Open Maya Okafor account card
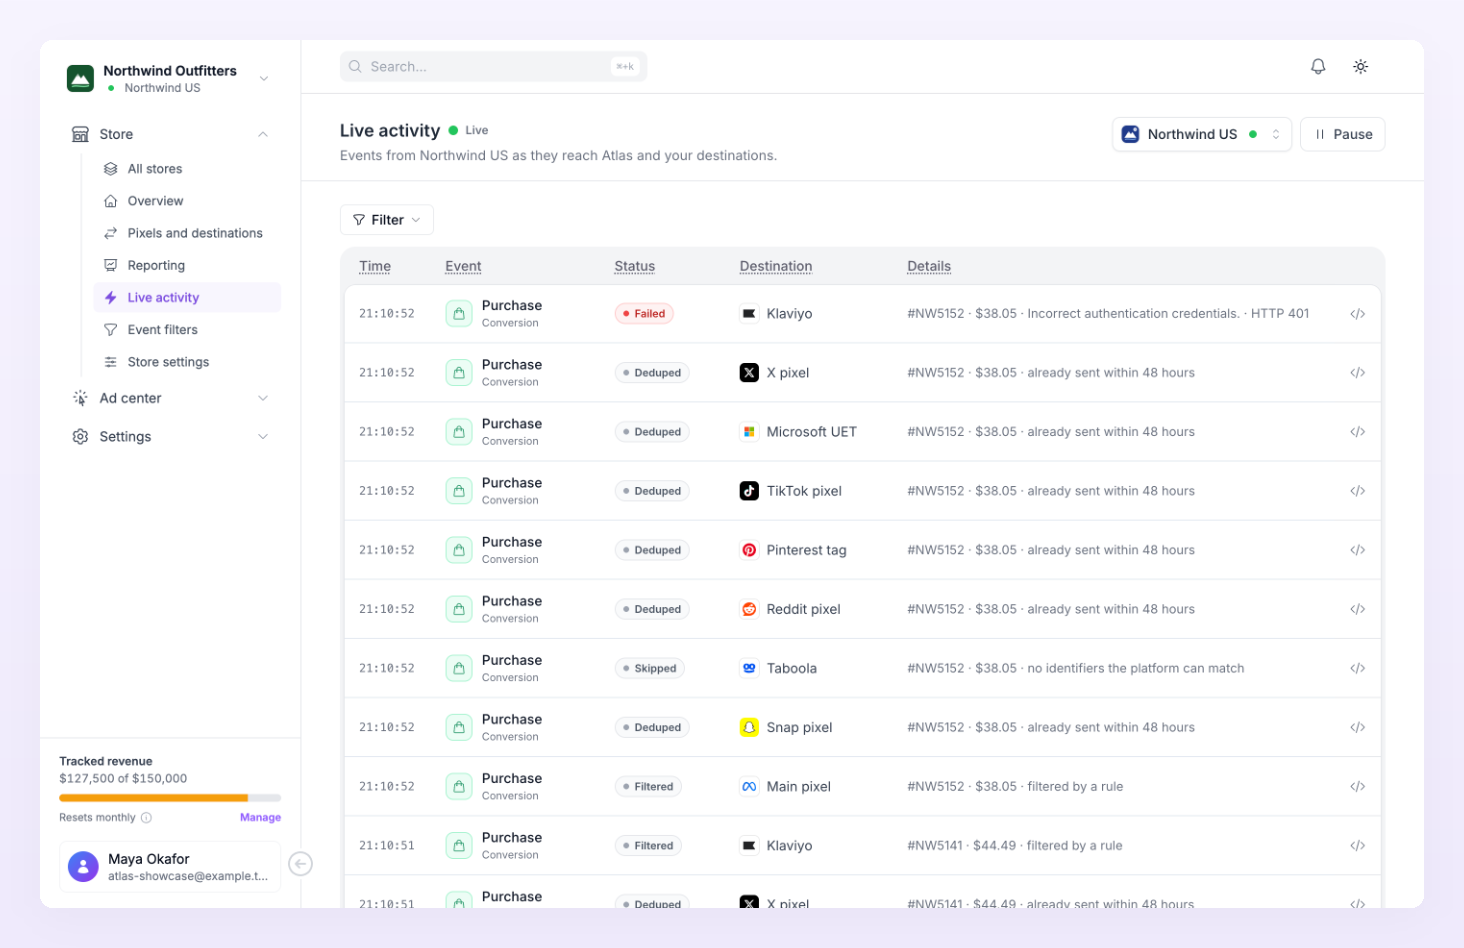Viewport: 1464px width, 948px height. (x=170, y=867)
